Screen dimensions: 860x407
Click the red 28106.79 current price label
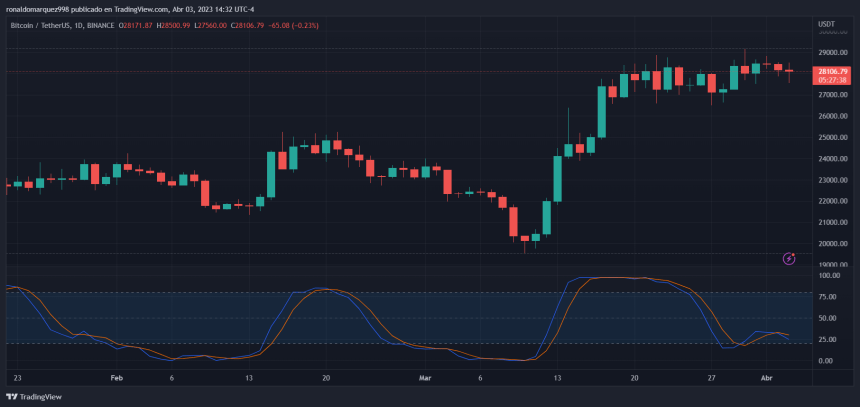(x=832, y=71)
